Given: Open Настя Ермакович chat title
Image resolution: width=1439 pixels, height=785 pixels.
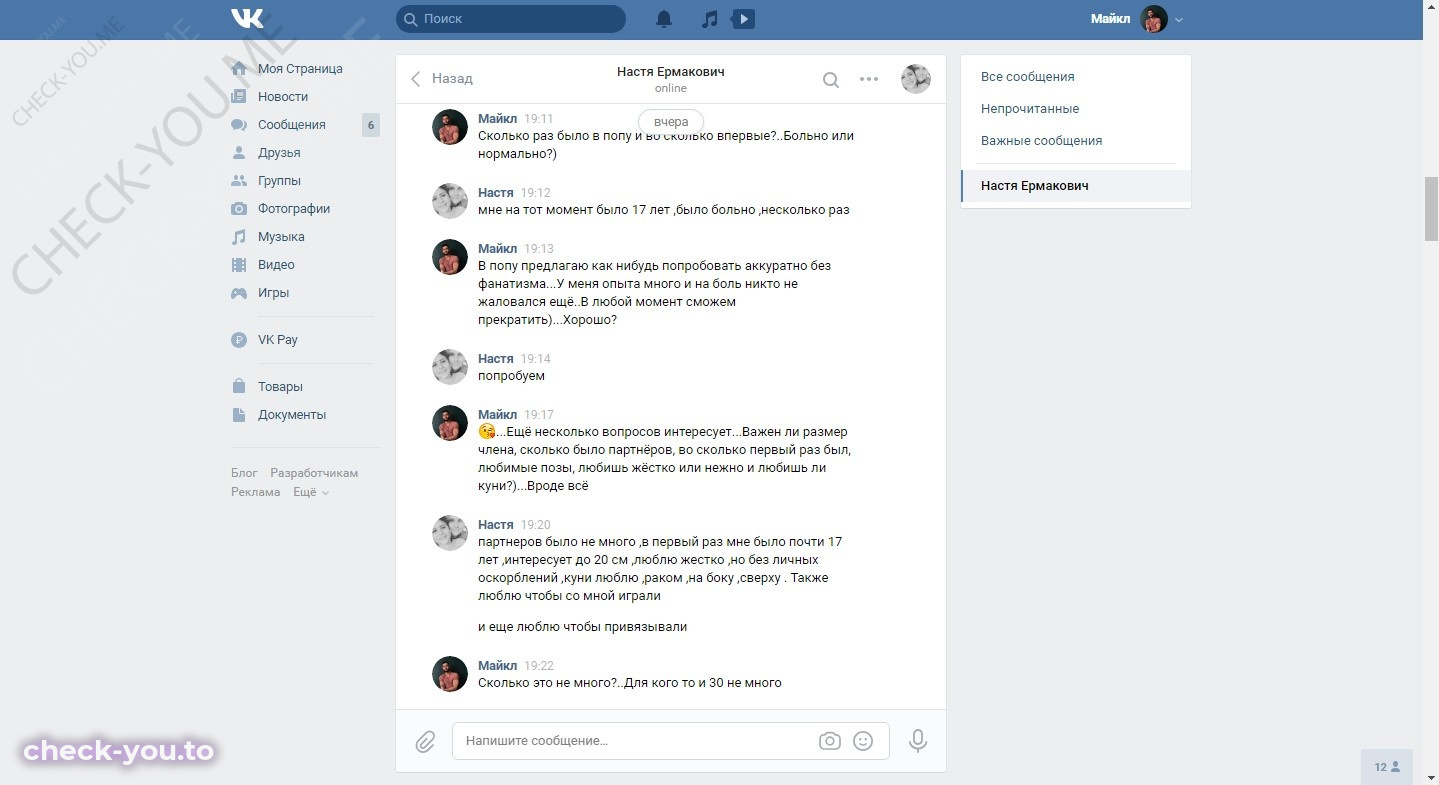Looking at the screenshot, I should (671, 72).
